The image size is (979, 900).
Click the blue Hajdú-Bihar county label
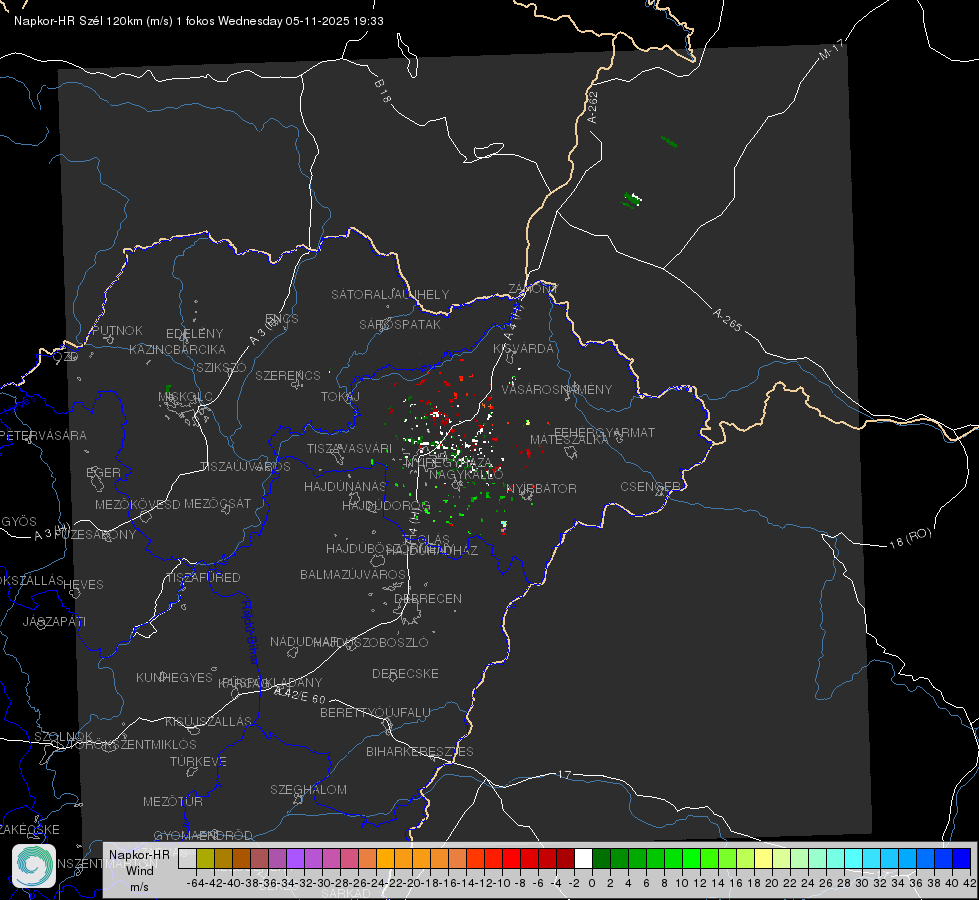coord(250,632)
